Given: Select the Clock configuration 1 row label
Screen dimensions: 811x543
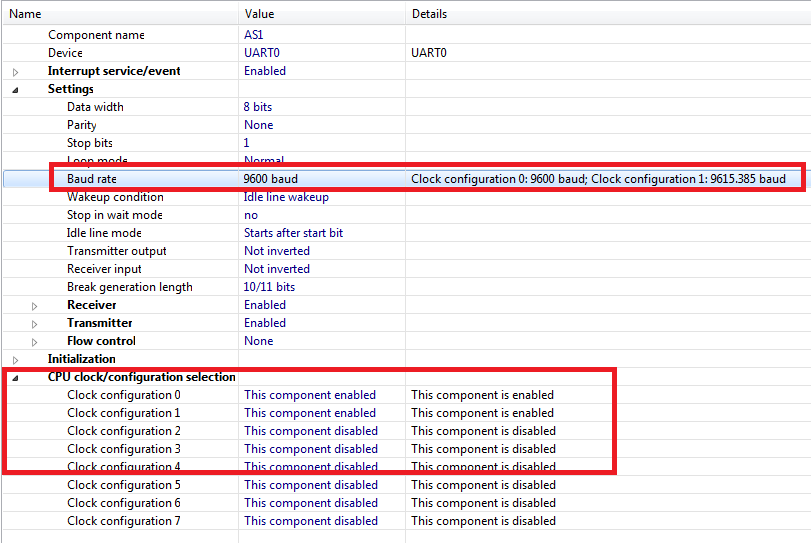Looking at the screenshot, I should coord(124,413).
